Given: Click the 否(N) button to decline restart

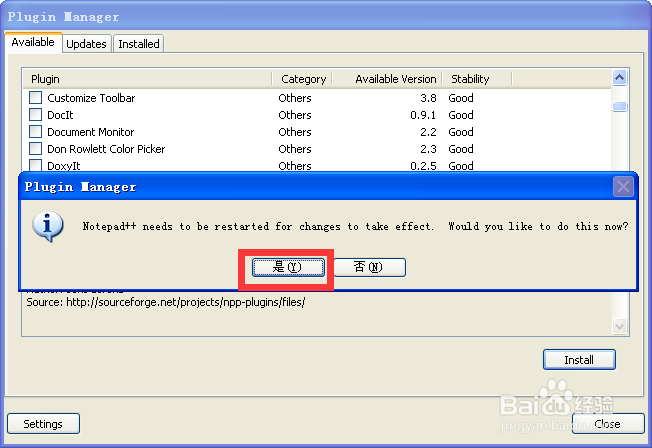Looking at the screenshot, I should [369, 267].
